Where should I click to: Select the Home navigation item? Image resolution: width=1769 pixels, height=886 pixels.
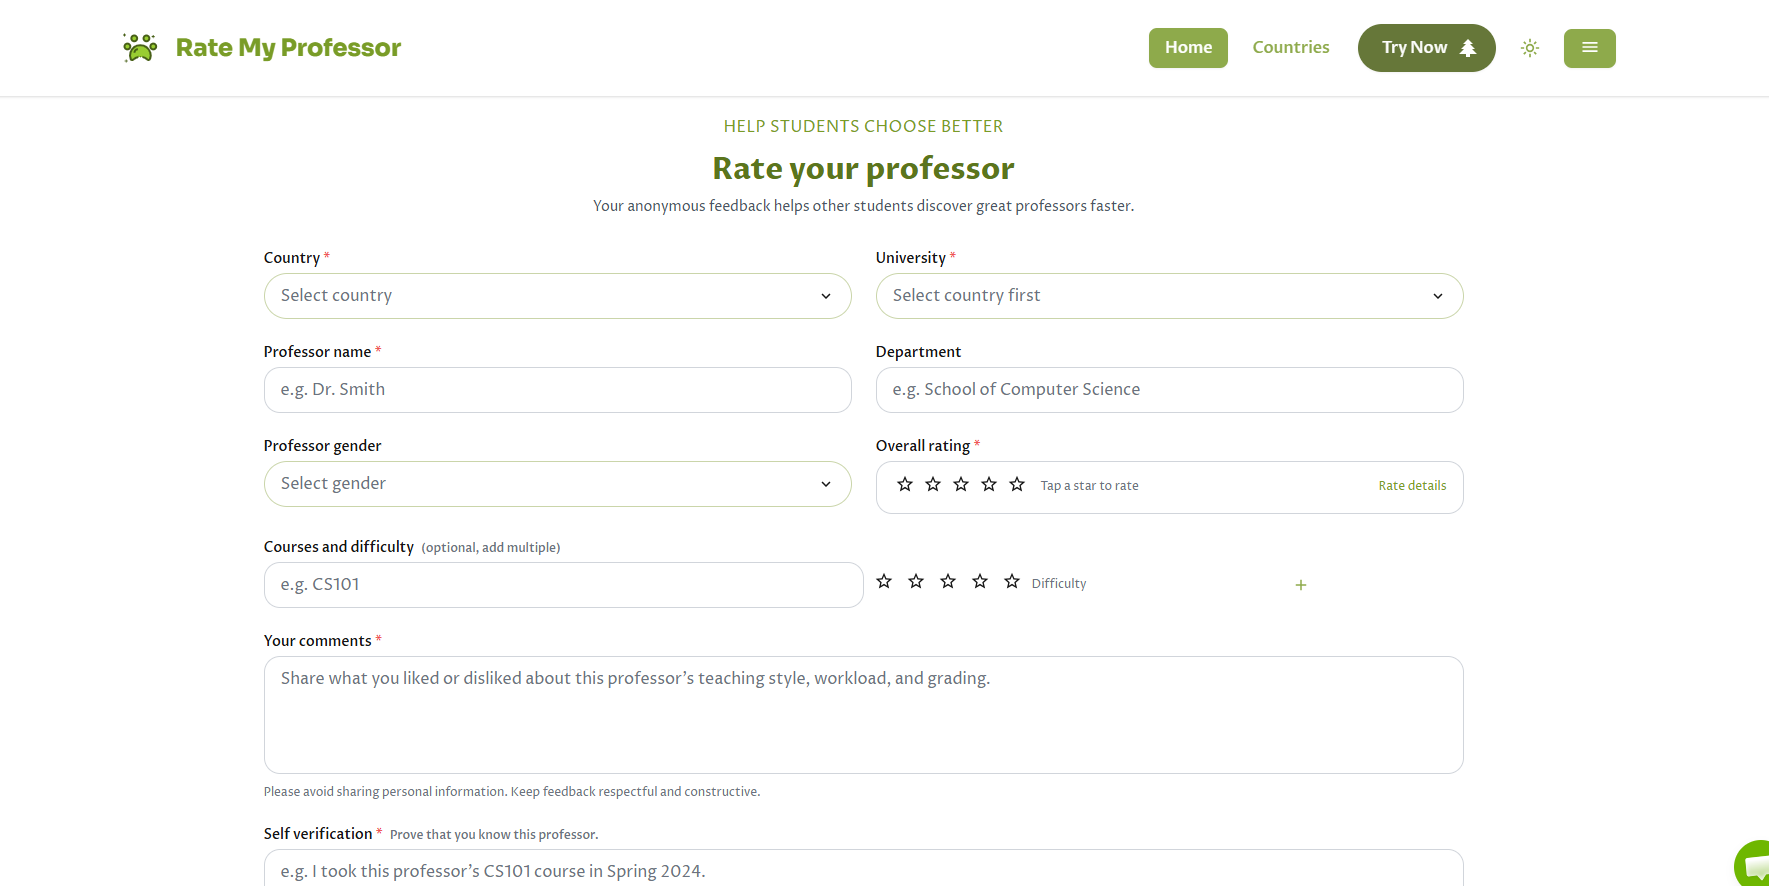click(1188, 47)
